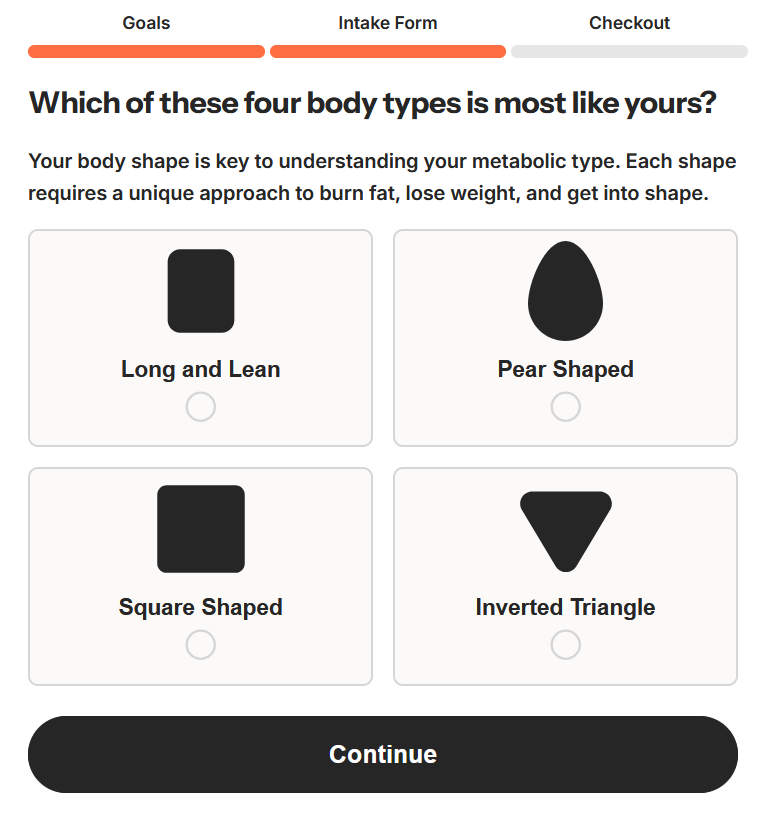The image size is (766, 821).
Task: Click the Intake Form orange progress bar
Action: (388, 52)
